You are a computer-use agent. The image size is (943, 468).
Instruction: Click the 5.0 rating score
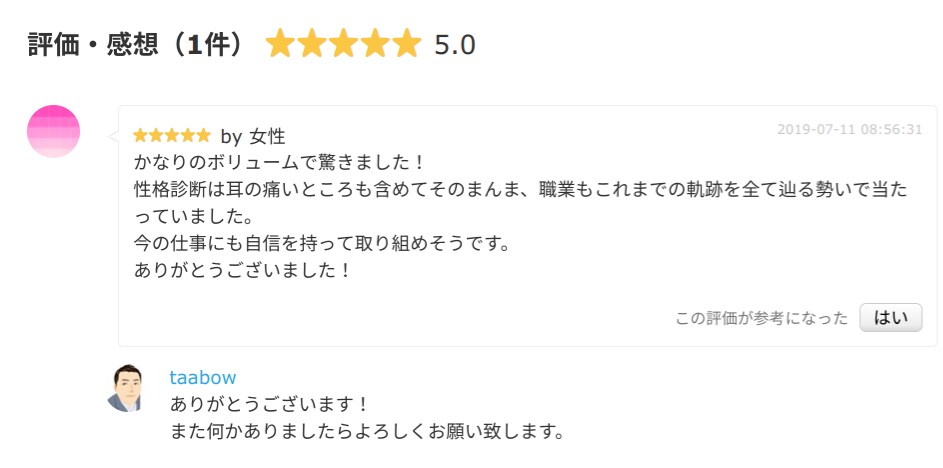[x=455, y=45]
